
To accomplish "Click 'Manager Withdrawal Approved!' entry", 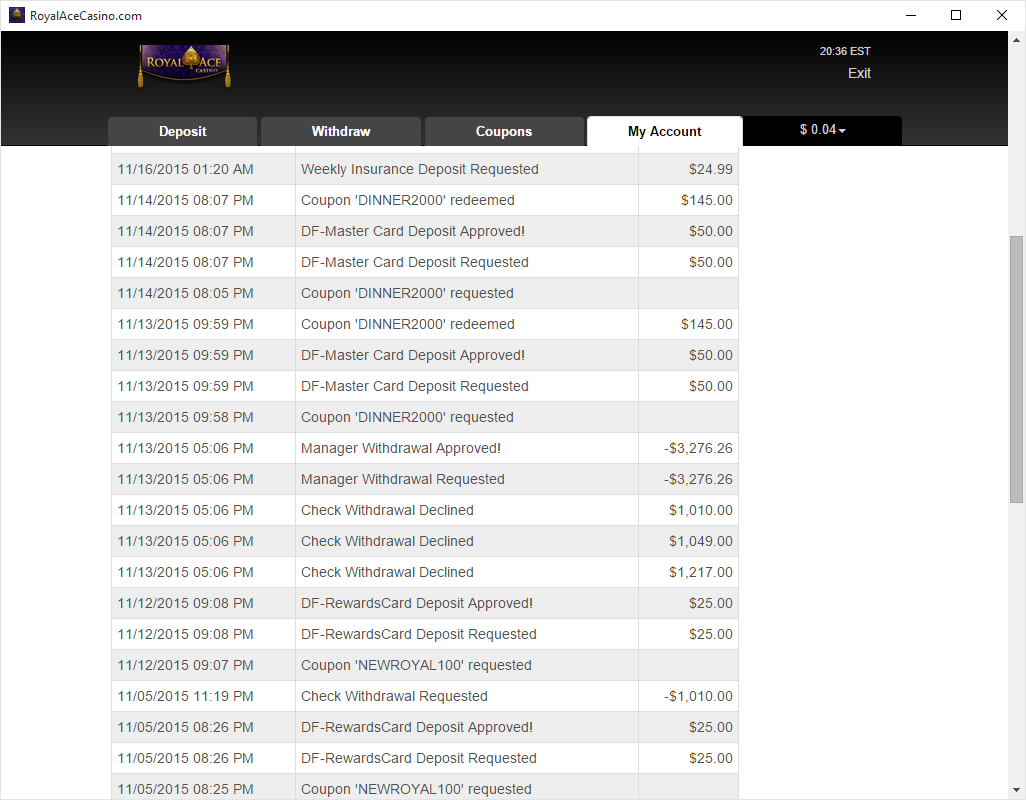I will pyautogui.click(x=400, y=448).
